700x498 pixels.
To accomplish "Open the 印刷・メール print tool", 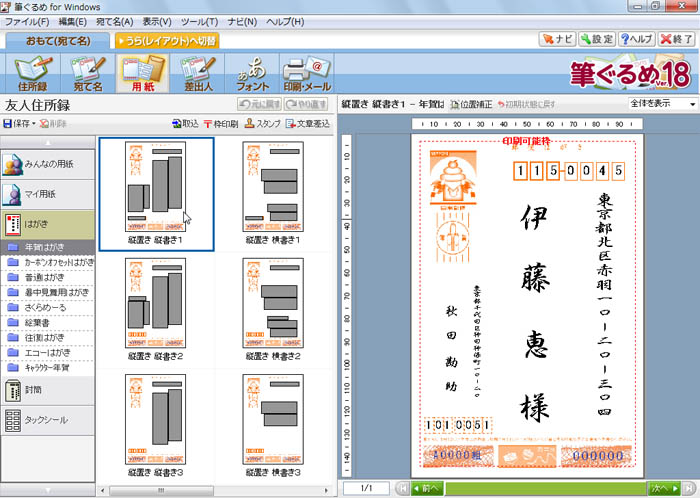I will tap(308, 76).
